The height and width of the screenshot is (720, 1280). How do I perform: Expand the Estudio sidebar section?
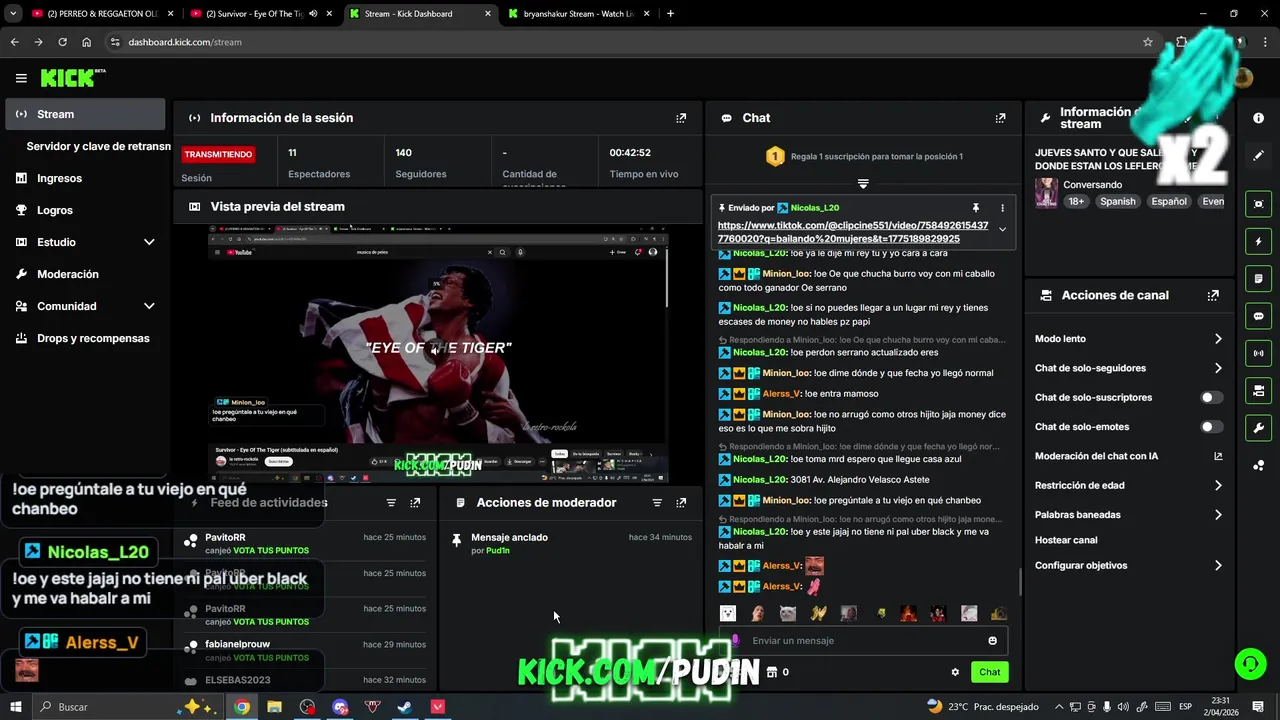click(x=85, y=242)
